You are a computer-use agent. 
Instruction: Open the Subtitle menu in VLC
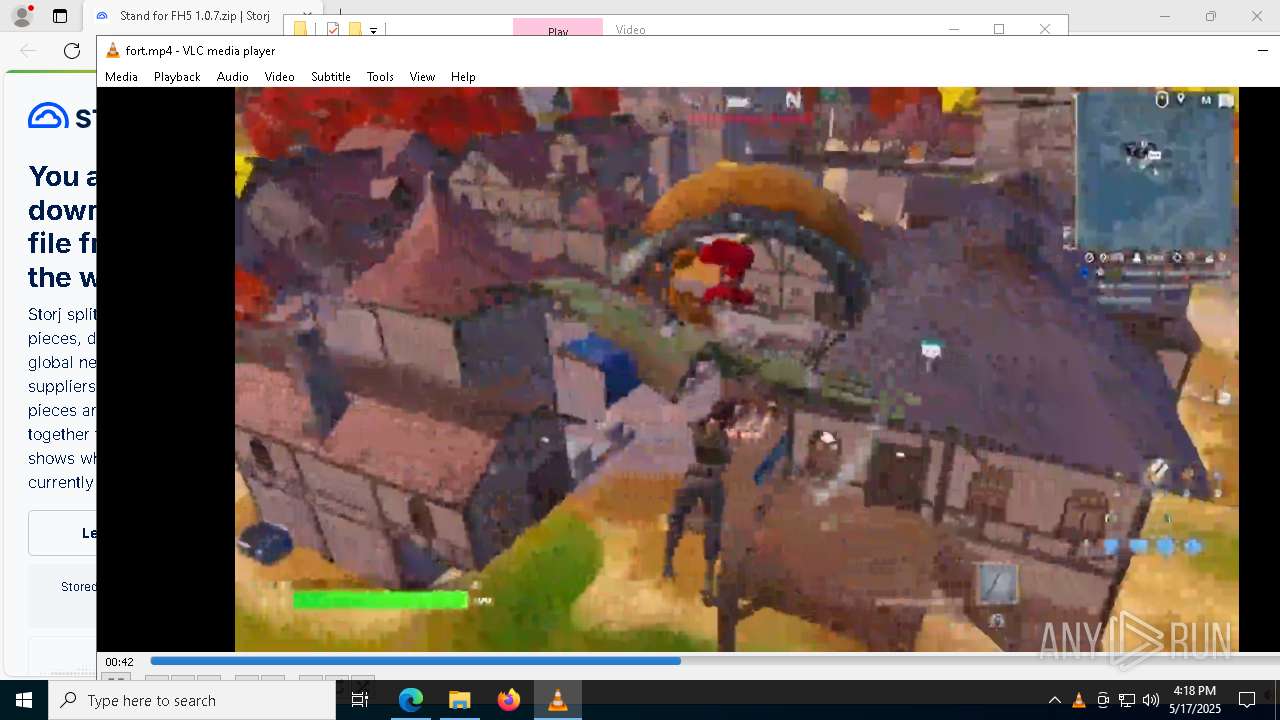click(330, 77)
